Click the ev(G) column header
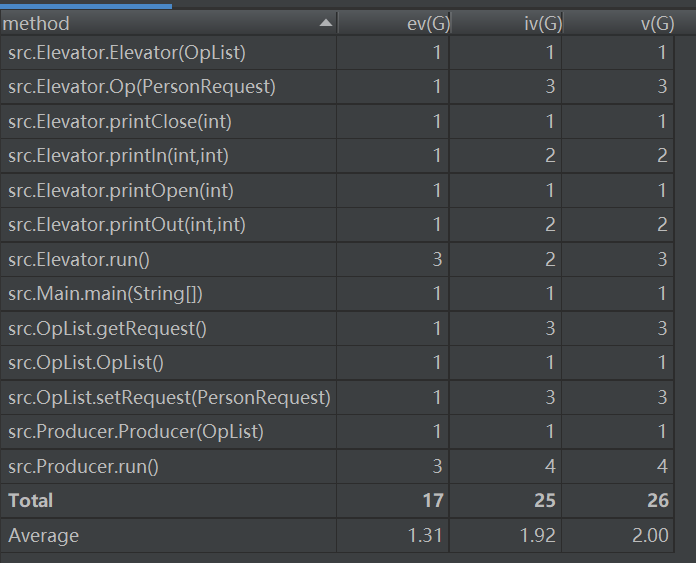 pos(394,23)
